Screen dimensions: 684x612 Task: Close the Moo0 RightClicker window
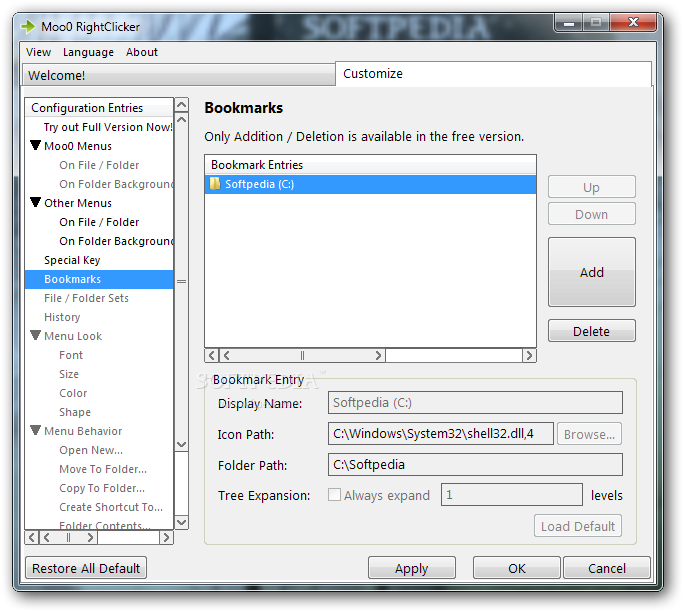tap(633, 22)
